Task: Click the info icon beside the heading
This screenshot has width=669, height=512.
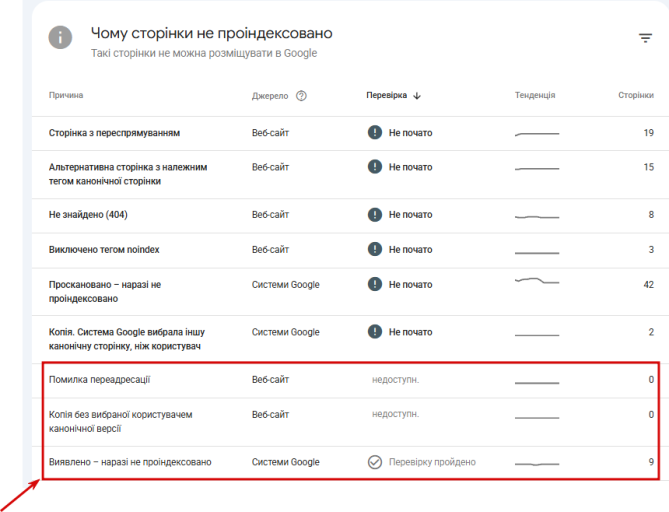Action: point(60,37)
